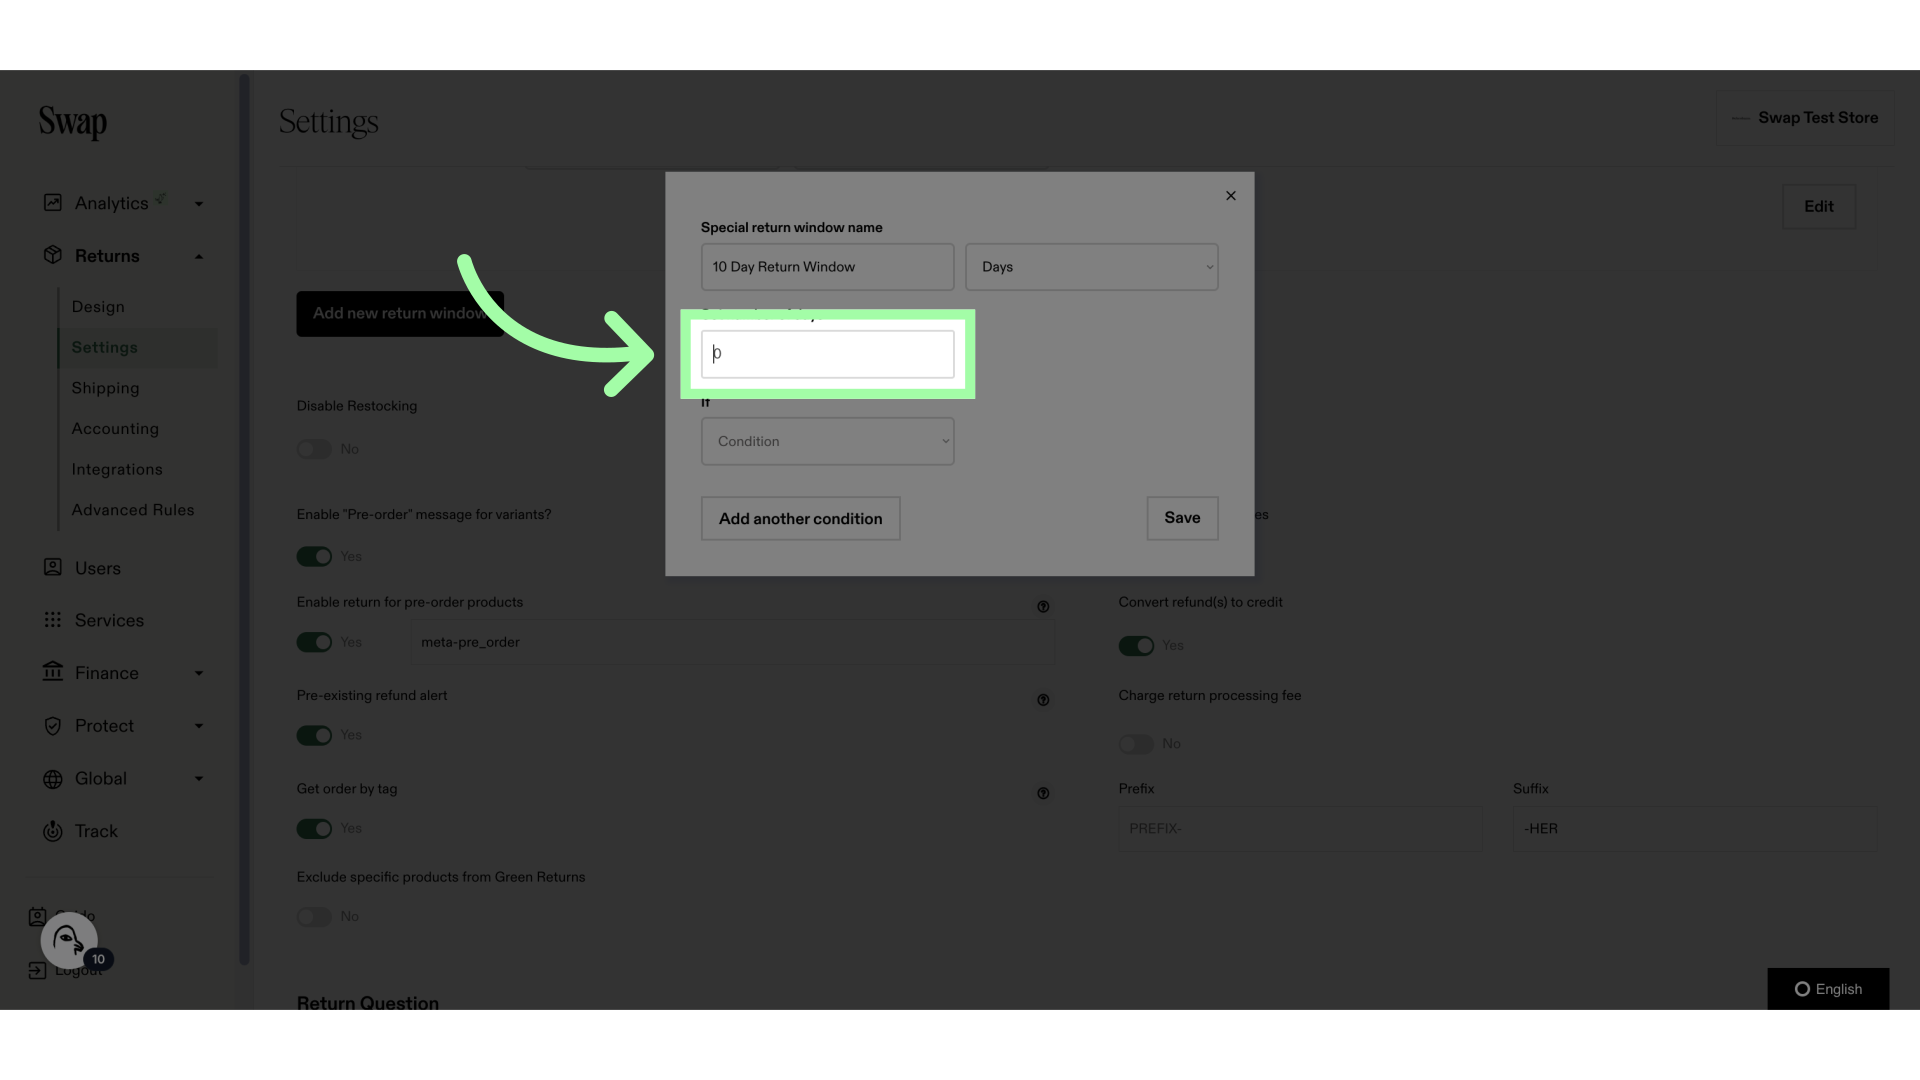Click Add another condition button

tap(800, 517)
